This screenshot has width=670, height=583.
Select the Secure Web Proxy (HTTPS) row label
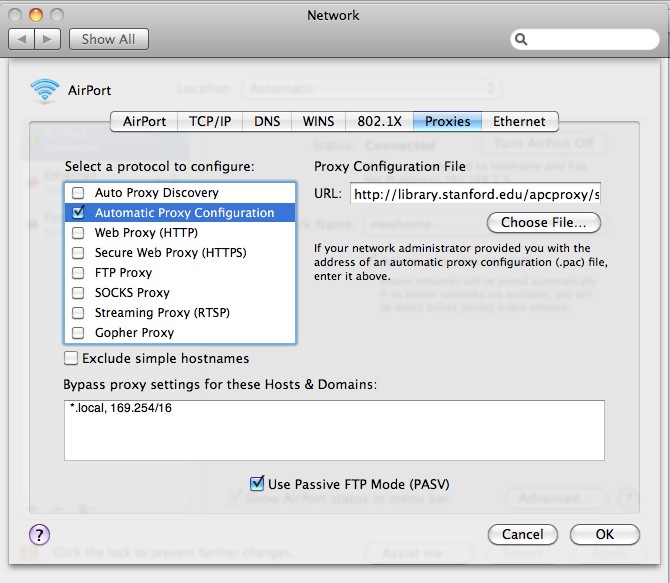tap(170, 253)
